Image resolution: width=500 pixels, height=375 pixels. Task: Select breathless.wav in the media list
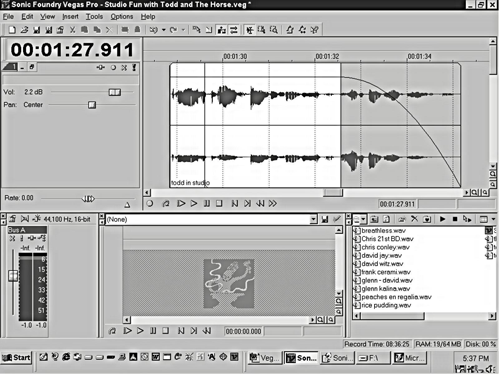383,231
